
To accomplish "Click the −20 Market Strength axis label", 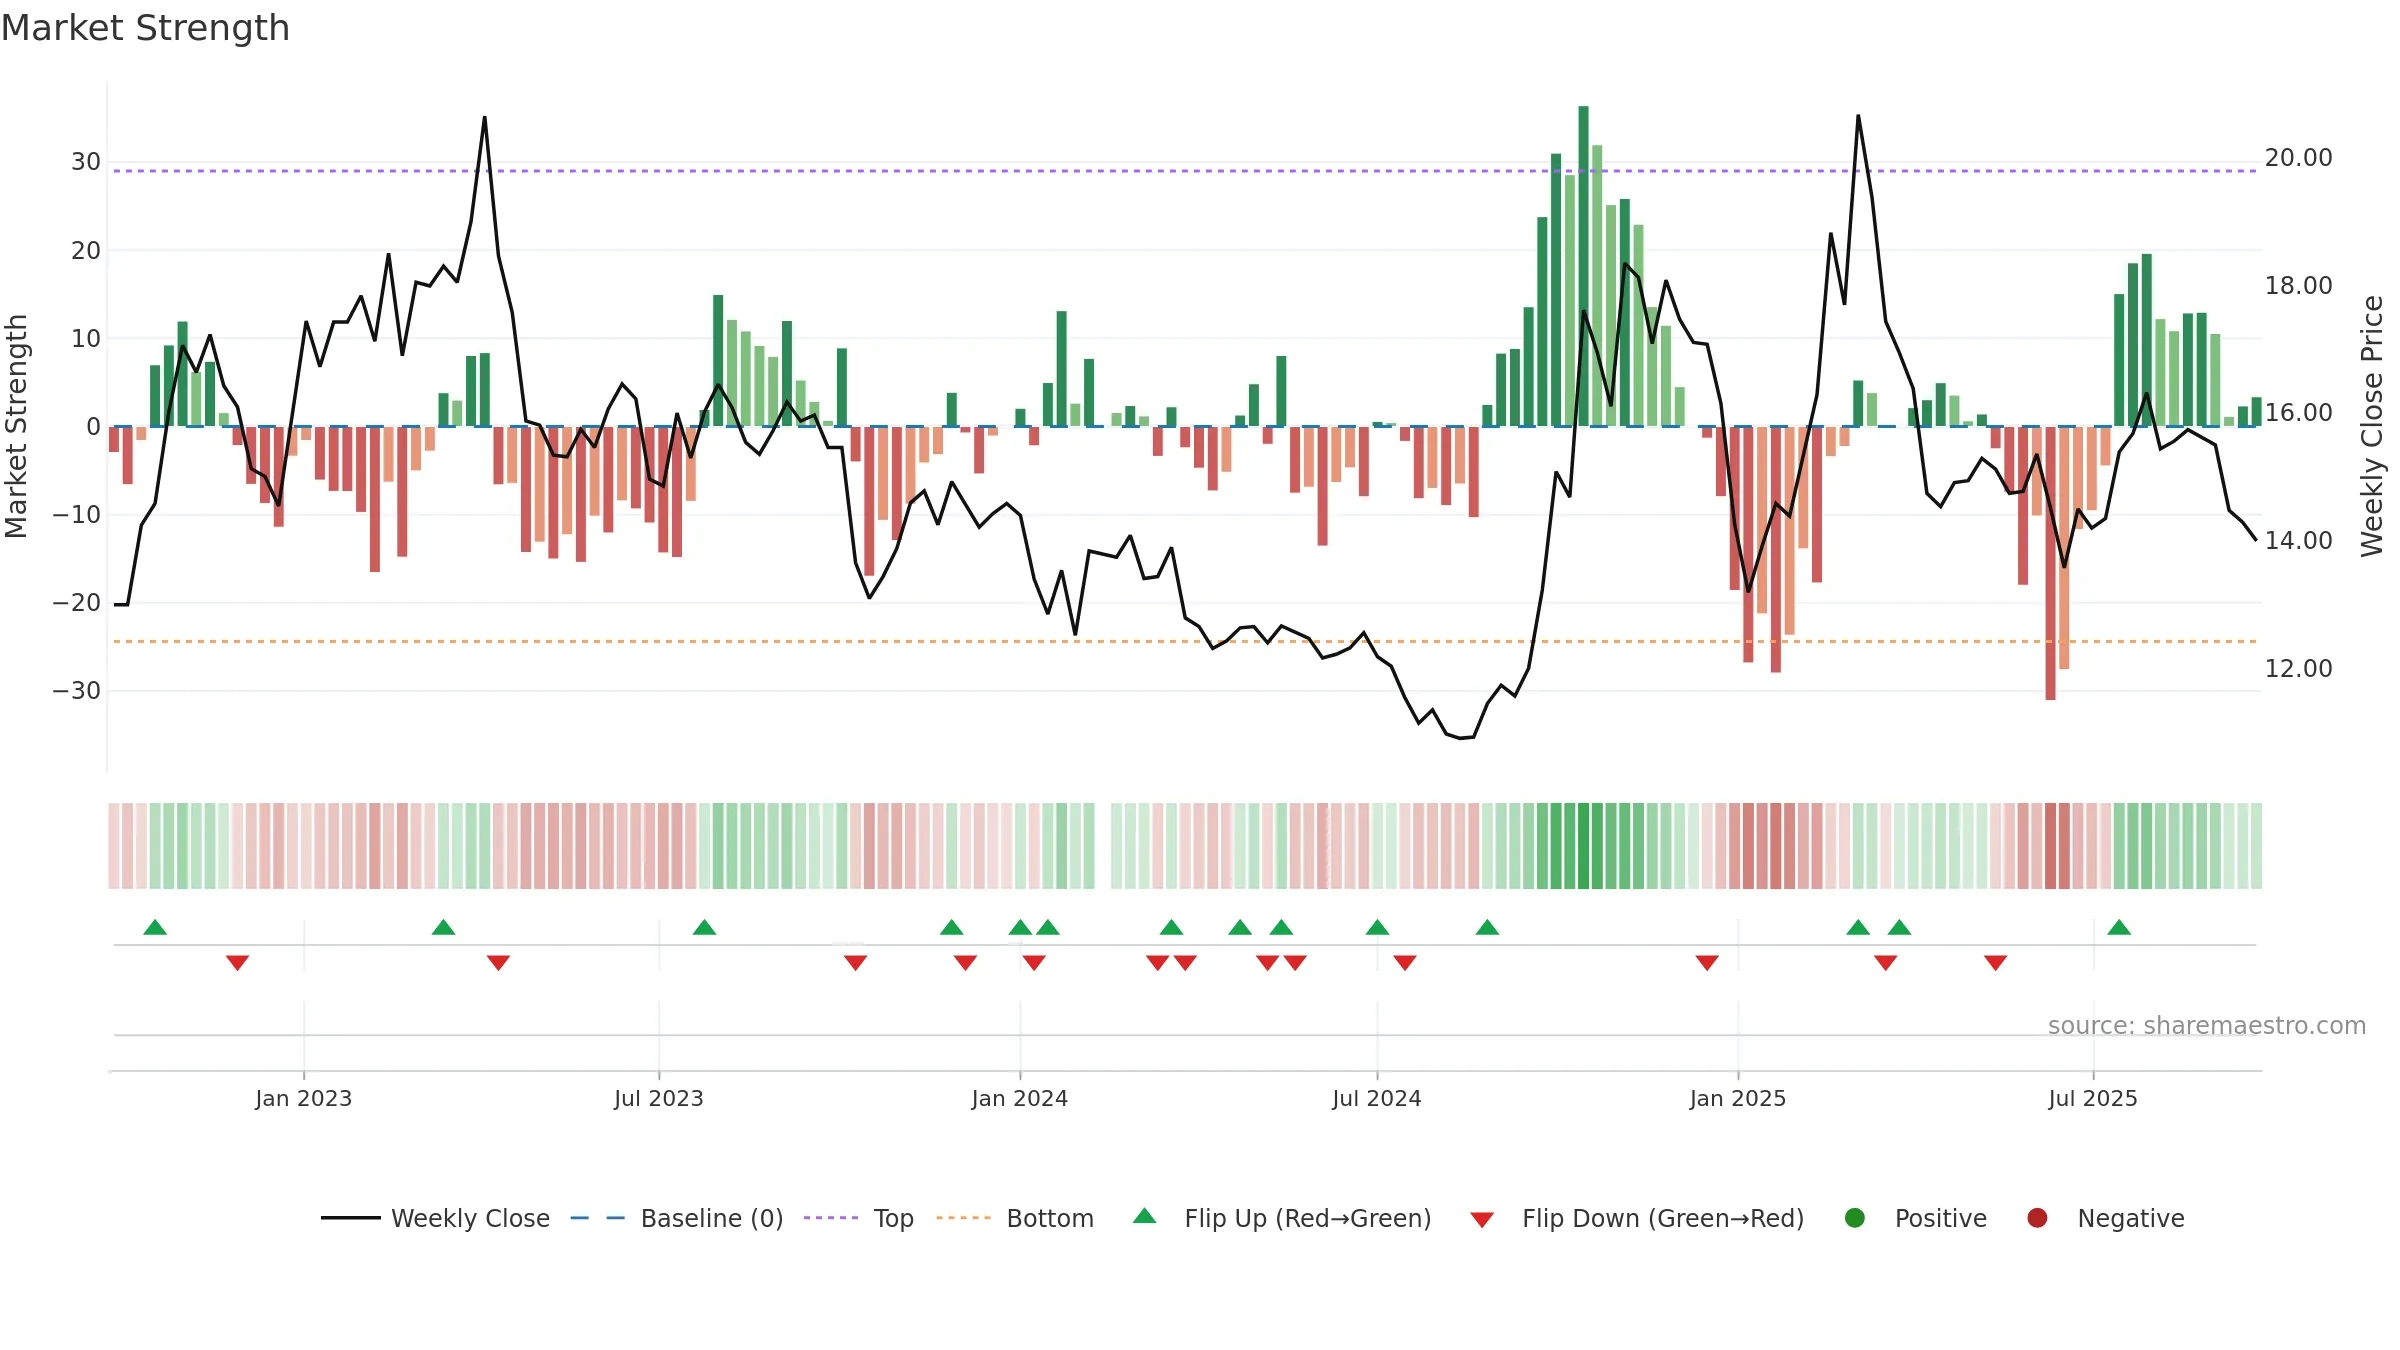I will click(77, 603).
